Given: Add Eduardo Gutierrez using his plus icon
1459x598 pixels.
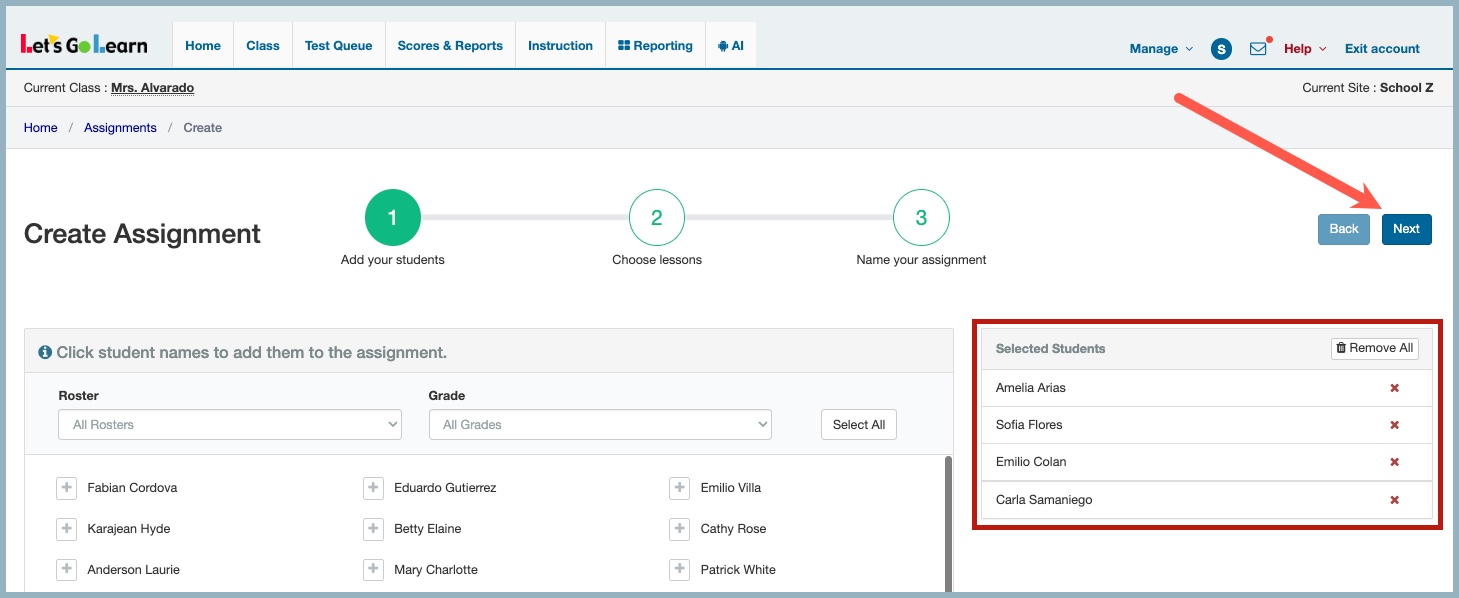Looking at the screenshot, I should click(x=373, y=488).
